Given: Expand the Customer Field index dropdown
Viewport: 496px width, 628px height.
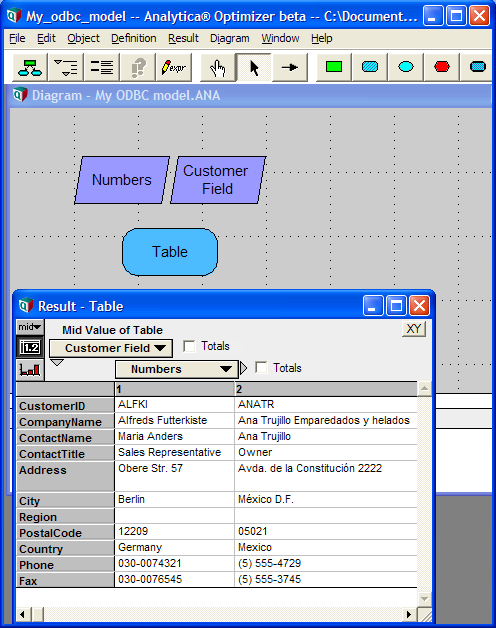Looking at the screenshot, I should pos(111,348).
